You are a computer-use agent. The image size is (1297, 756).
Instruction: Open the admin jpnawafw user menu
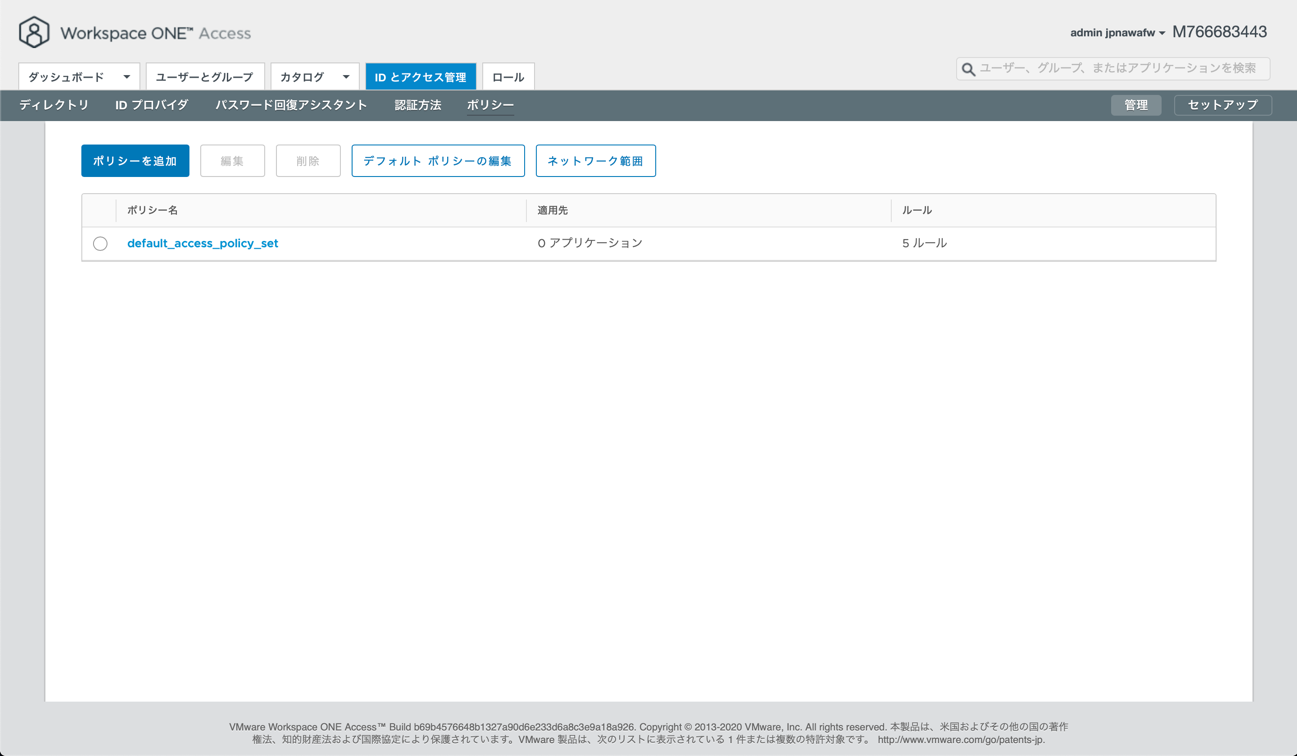click(x=1117, y=33)
